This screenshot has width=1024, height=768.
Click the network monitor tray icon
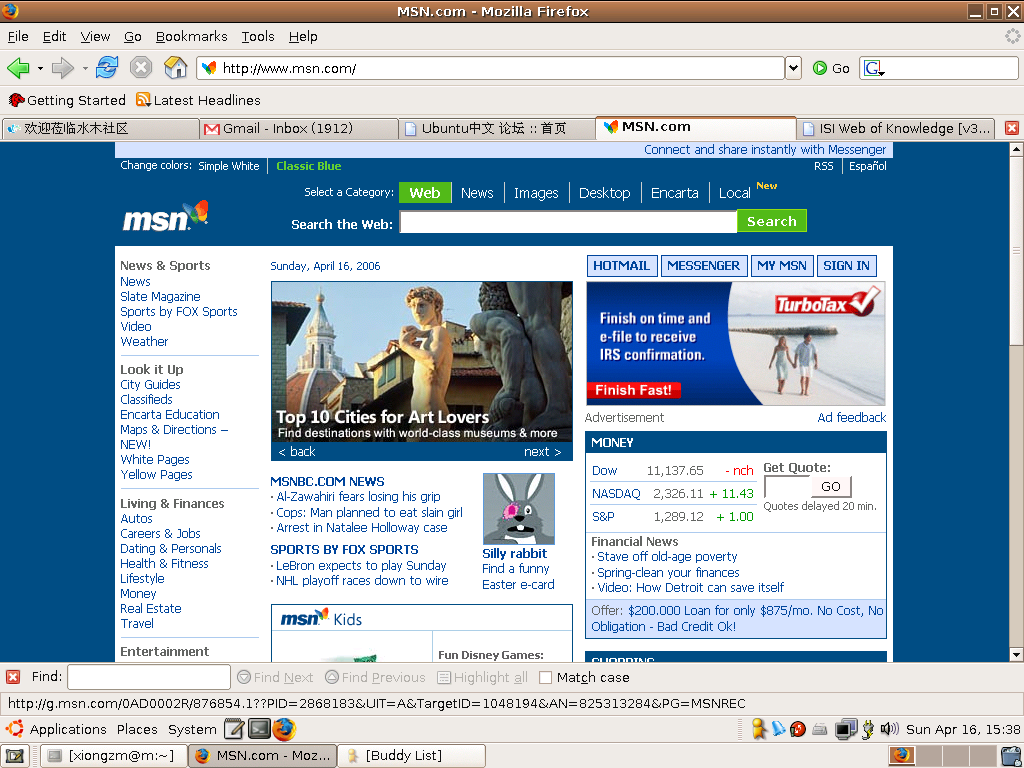[847, 729]
